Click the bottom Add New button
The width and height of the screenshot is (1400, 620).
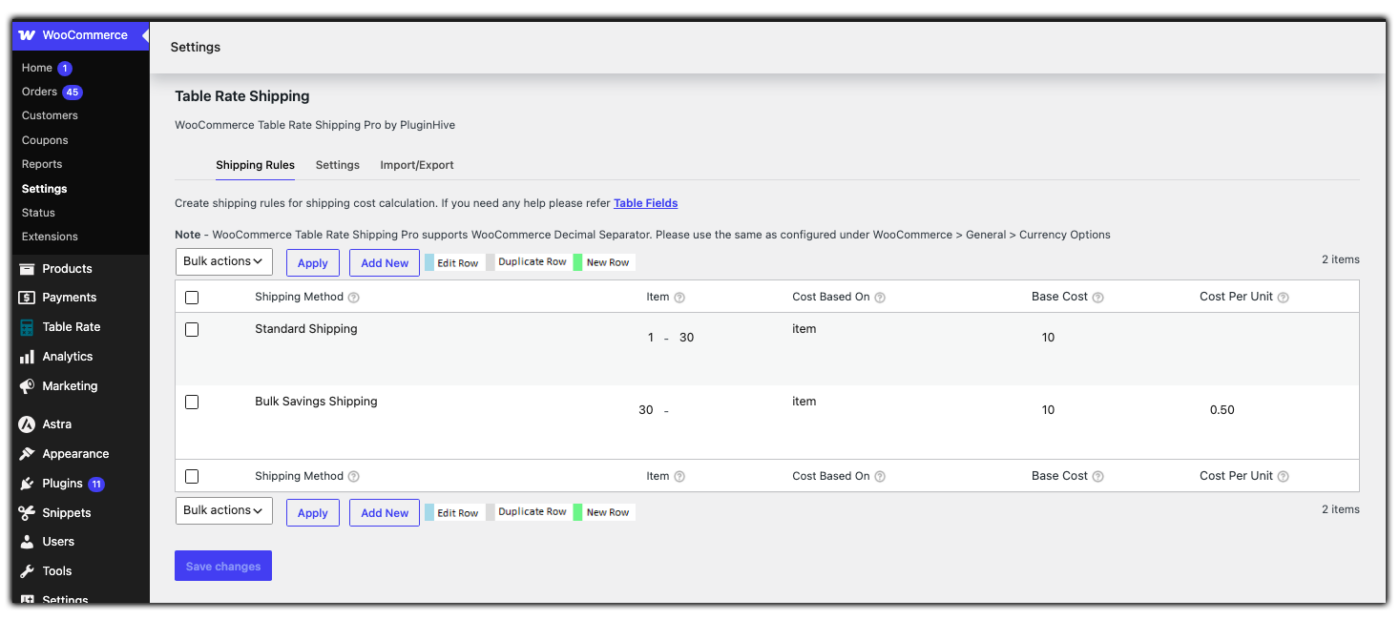pyautogui.click(x=384, y=513)
